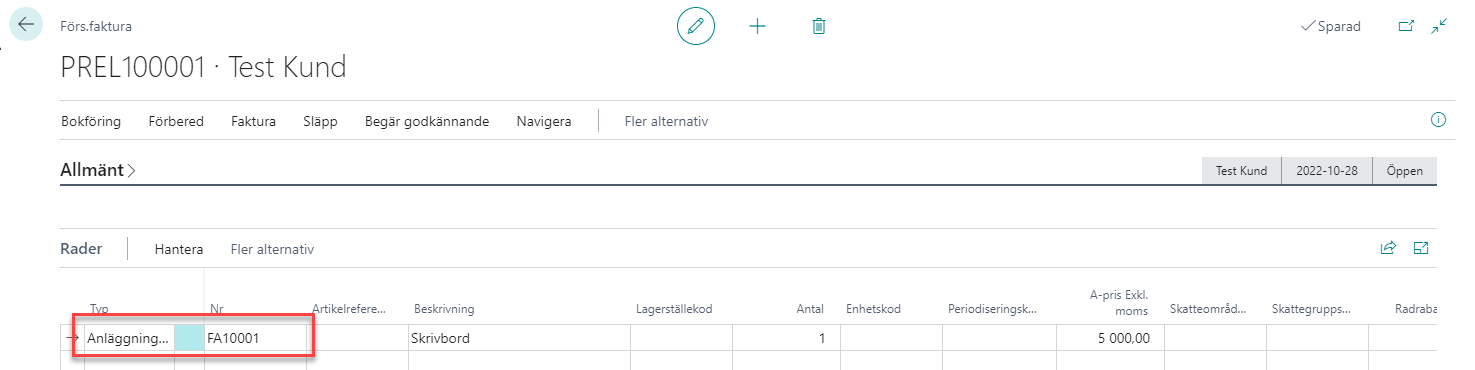Collapse page using diagonal arrows icon
Screen dimensions: 1475x370
(1439, 26)
